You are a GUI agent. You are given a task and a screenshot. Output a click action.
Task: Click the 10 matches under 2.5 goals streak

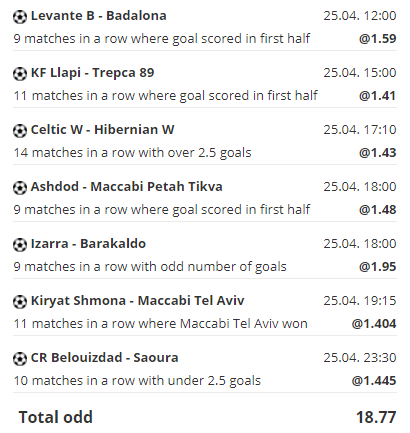(137, 381)
